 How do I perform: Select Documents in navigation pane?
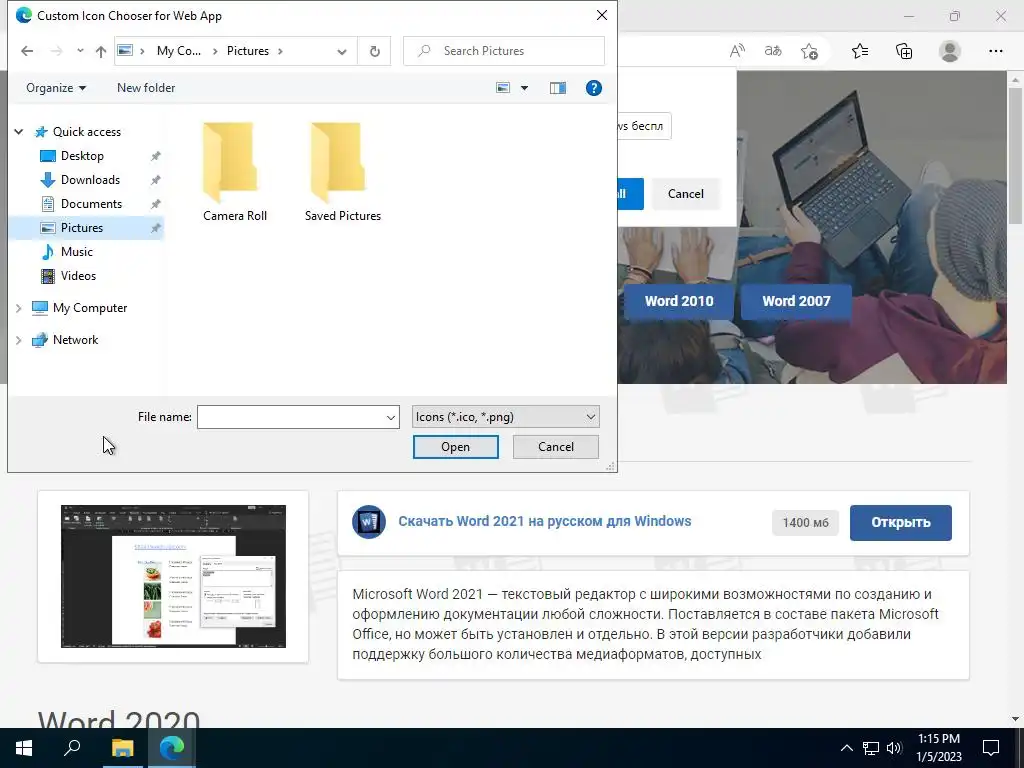pos(91,204)
